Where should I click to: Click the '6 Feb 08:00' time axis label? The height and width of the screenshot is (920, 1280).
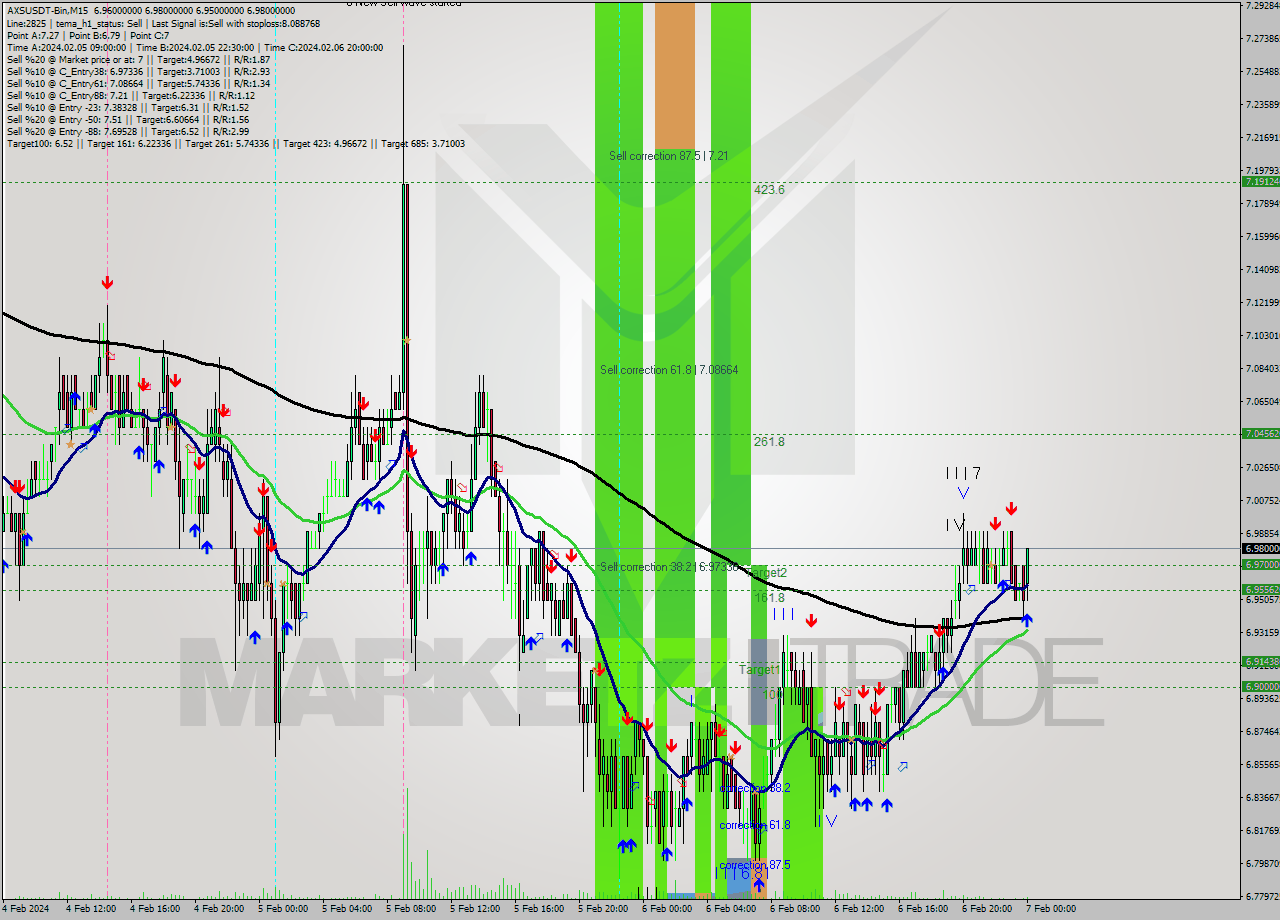[795, 909]
